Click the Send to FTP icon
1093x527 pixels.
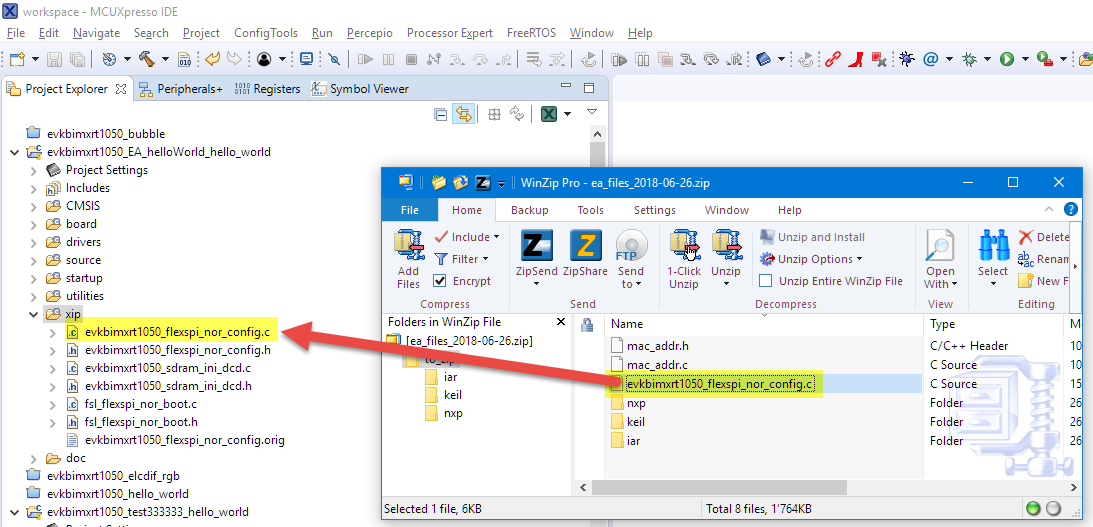(x=631, y=246)
